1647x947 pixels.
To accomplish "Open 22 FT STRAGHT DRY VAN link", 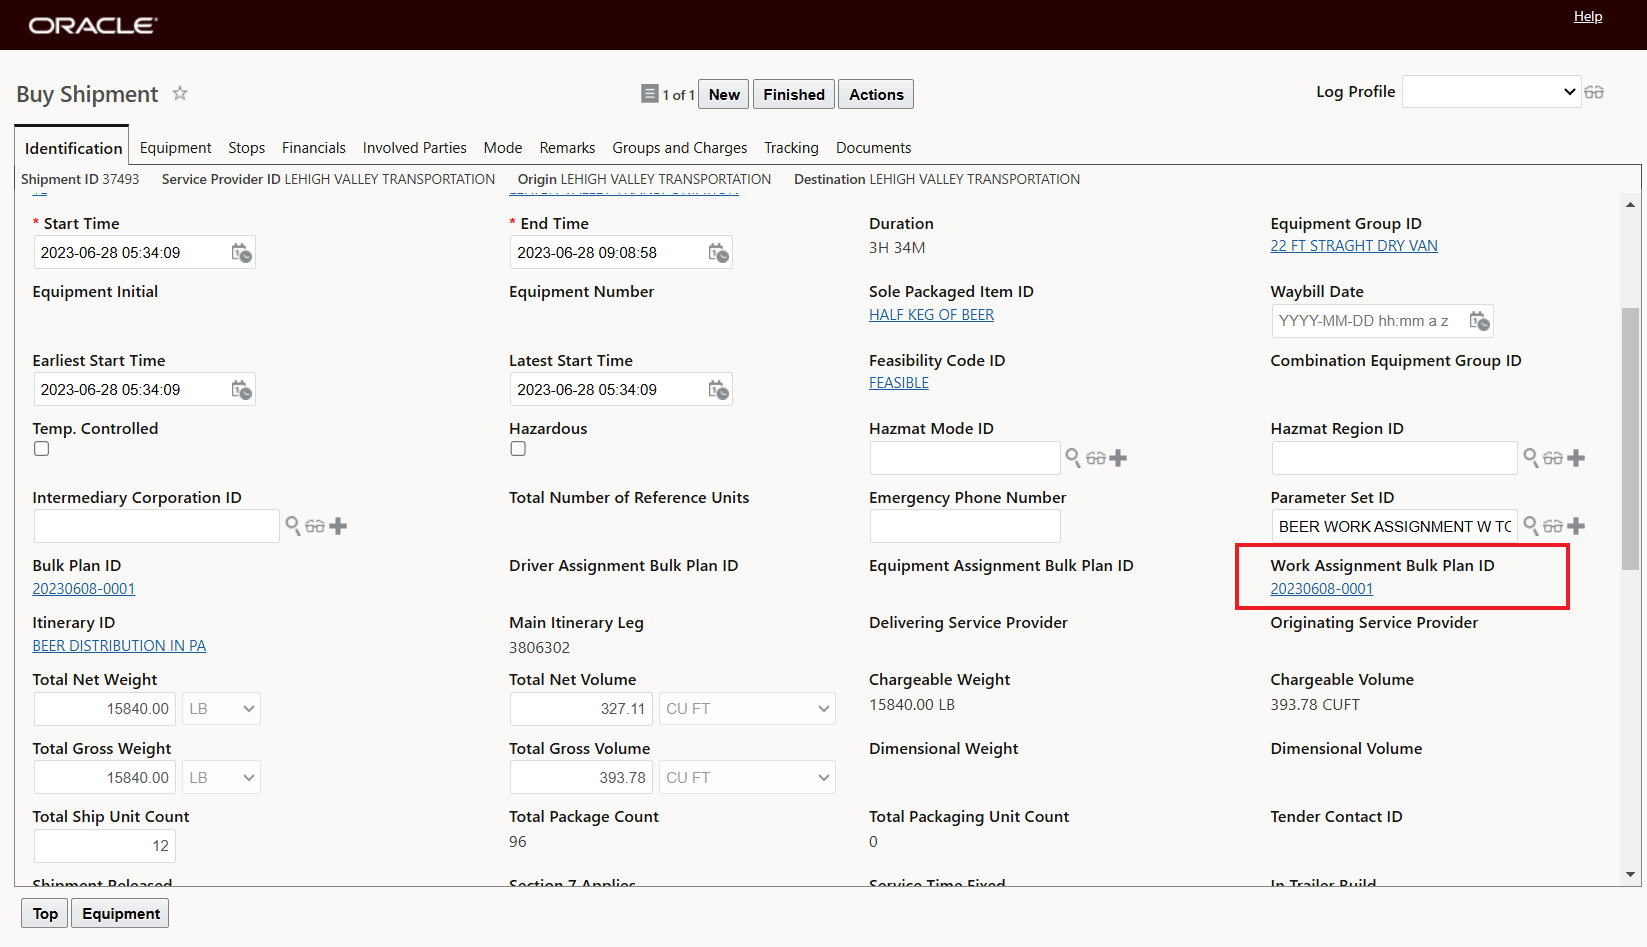I will [1354, 246].
